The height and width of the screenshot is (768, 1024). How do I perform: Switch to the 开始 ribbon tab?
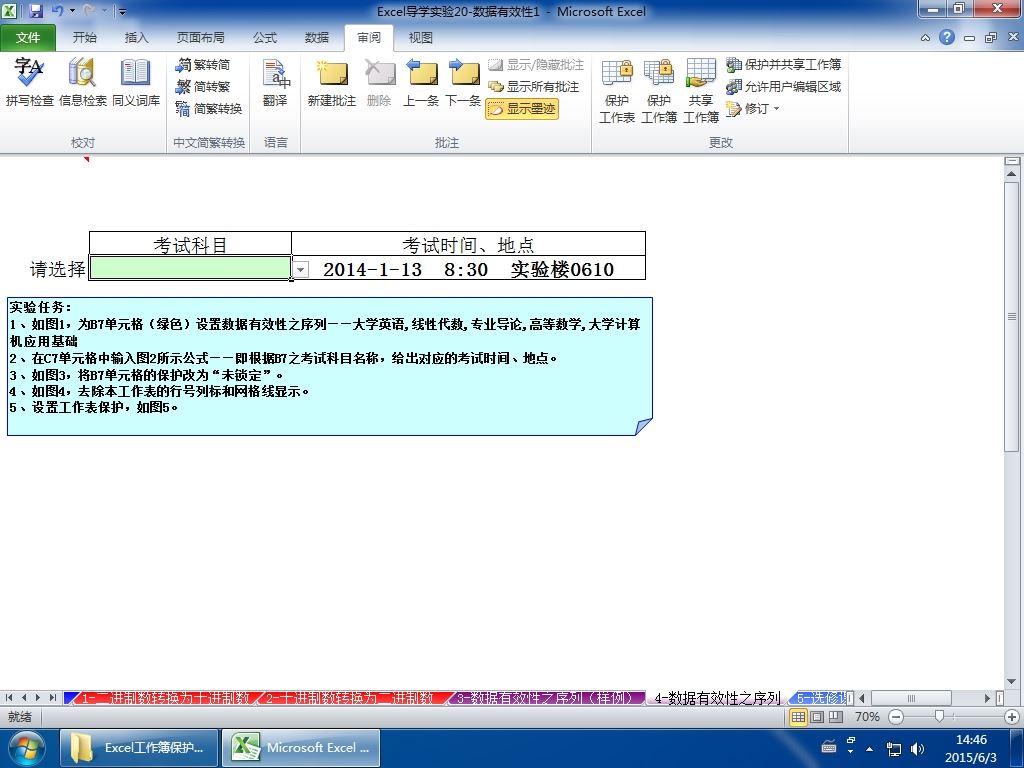[84, 38]
